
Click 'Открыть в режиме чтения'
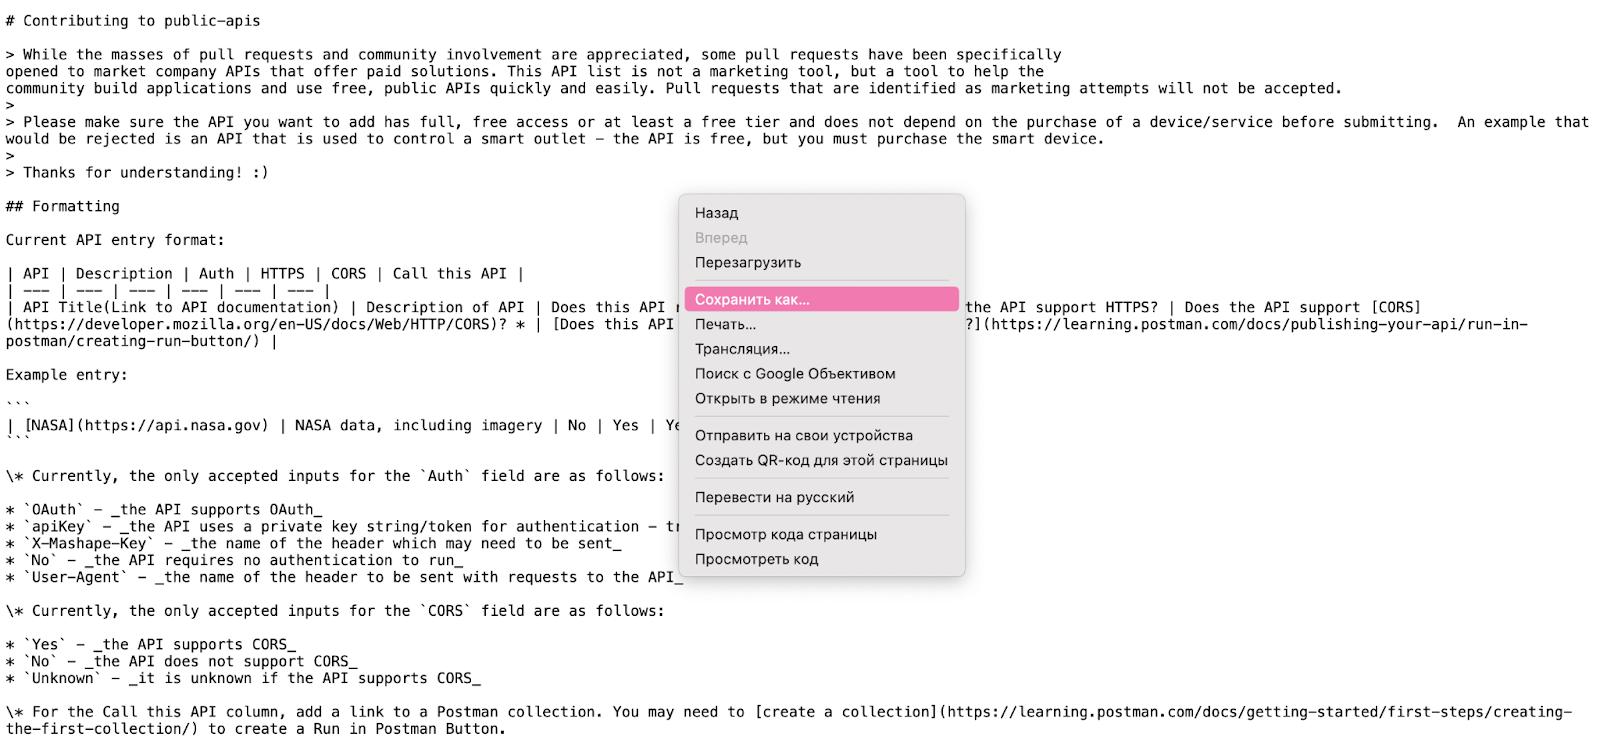tap(787, 399)
